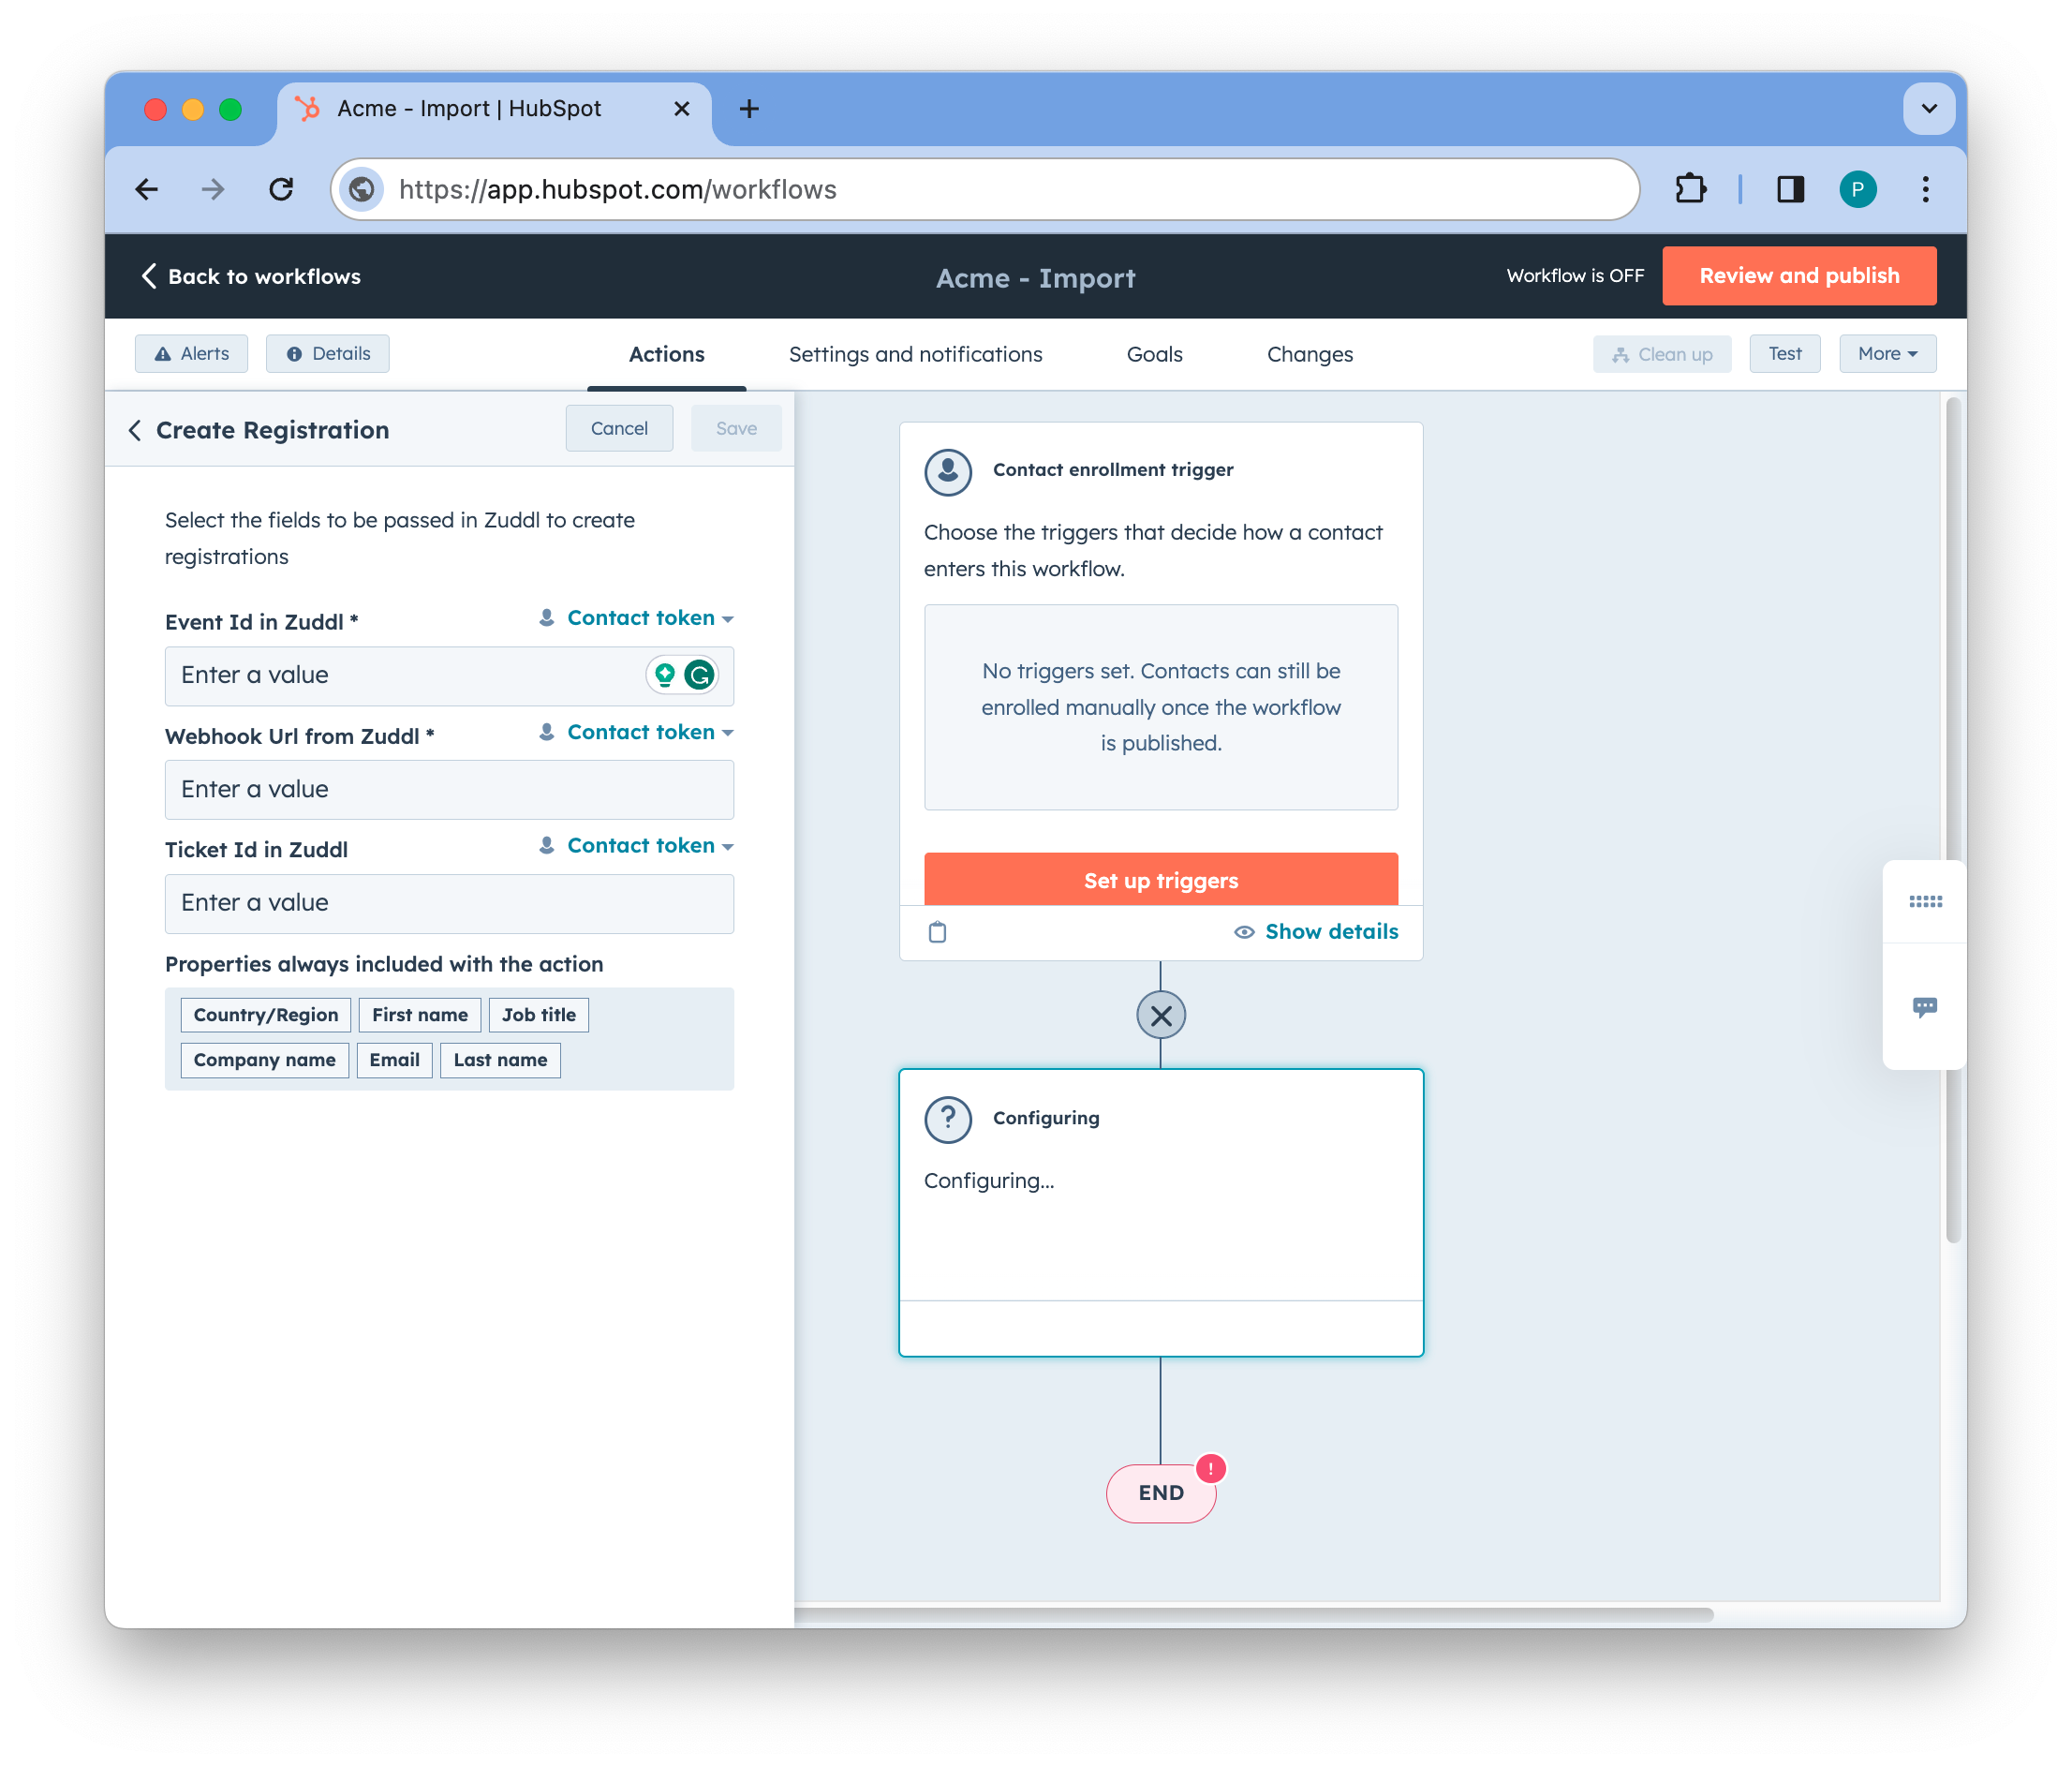Open browser extensions puzzle icon
Viewport: 2072px width, 1767px height.
[1690, 189]
